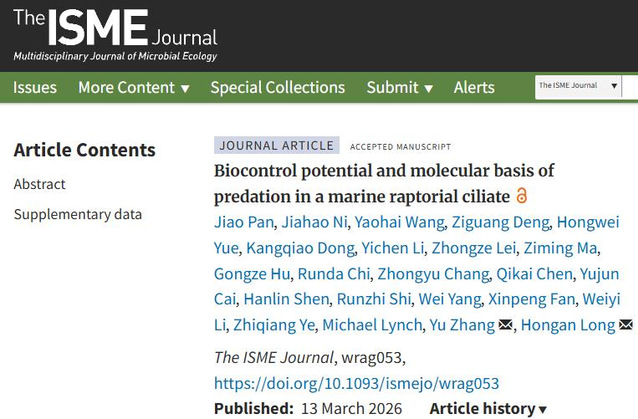Jump to the Abstract section
The height and width of the screenshot is (419, 638).
click(40, 184)
